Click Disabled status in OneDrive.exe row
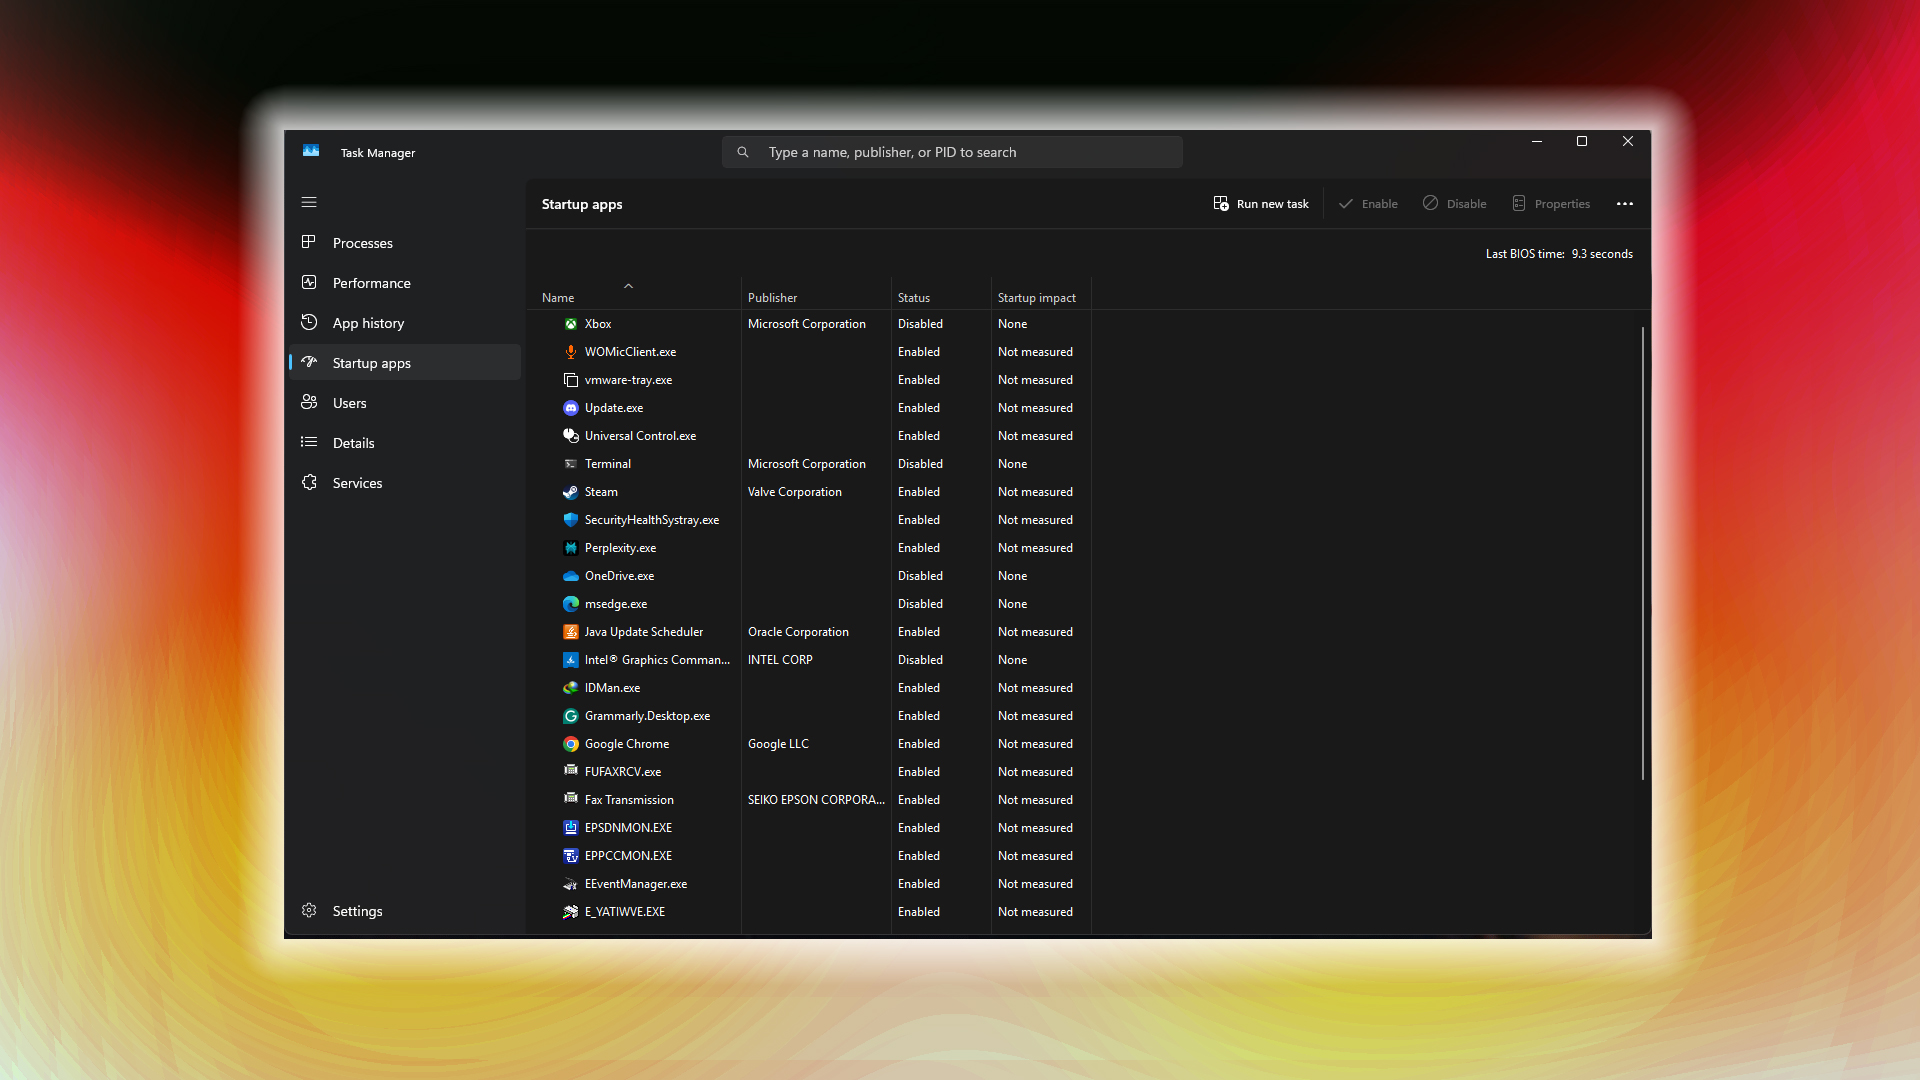 click(920, 576)
